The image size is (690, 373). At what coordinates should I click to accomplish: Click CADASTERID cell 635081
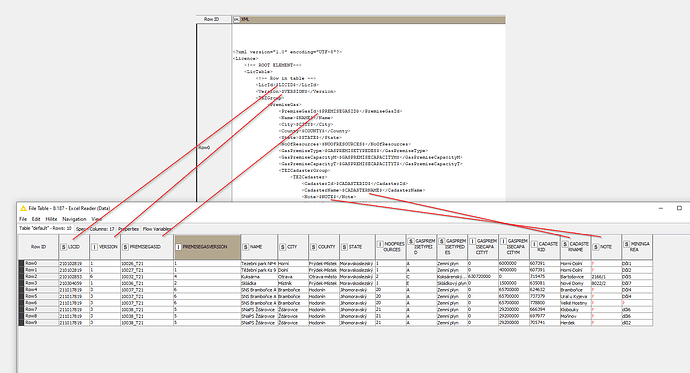[544, 283]
